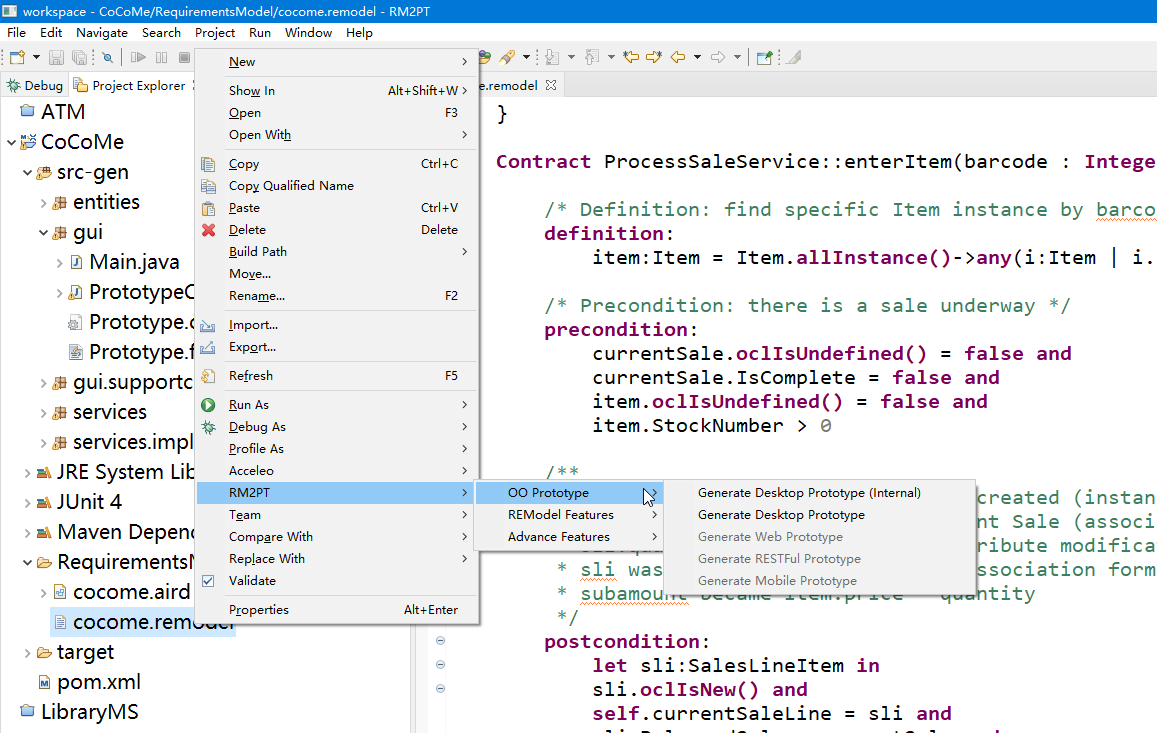Viewport: 1157px width, 733px height.
Task: Choose Delete from the context menu
Action: click(338, 230)
